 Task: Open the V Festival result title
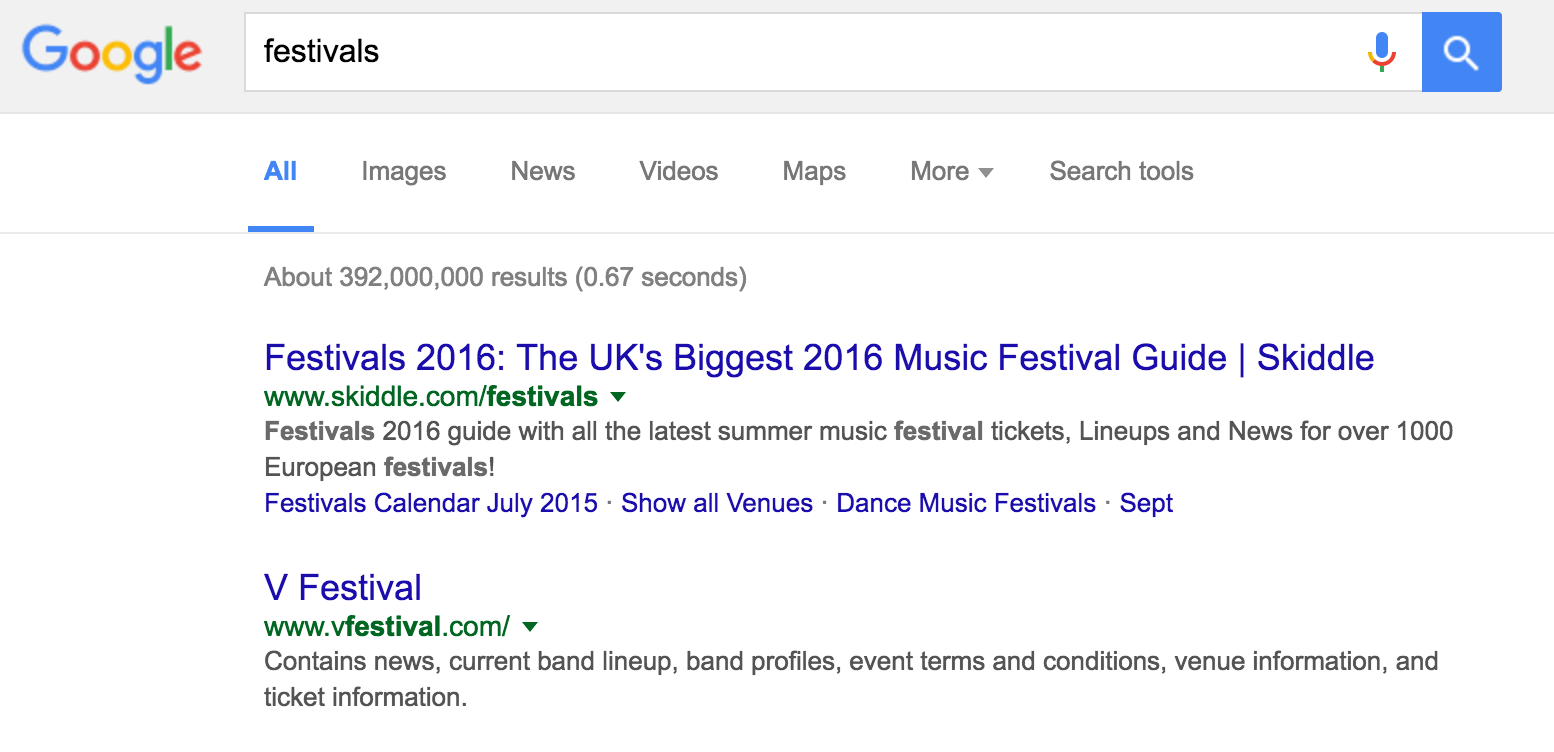coord(343,587)
